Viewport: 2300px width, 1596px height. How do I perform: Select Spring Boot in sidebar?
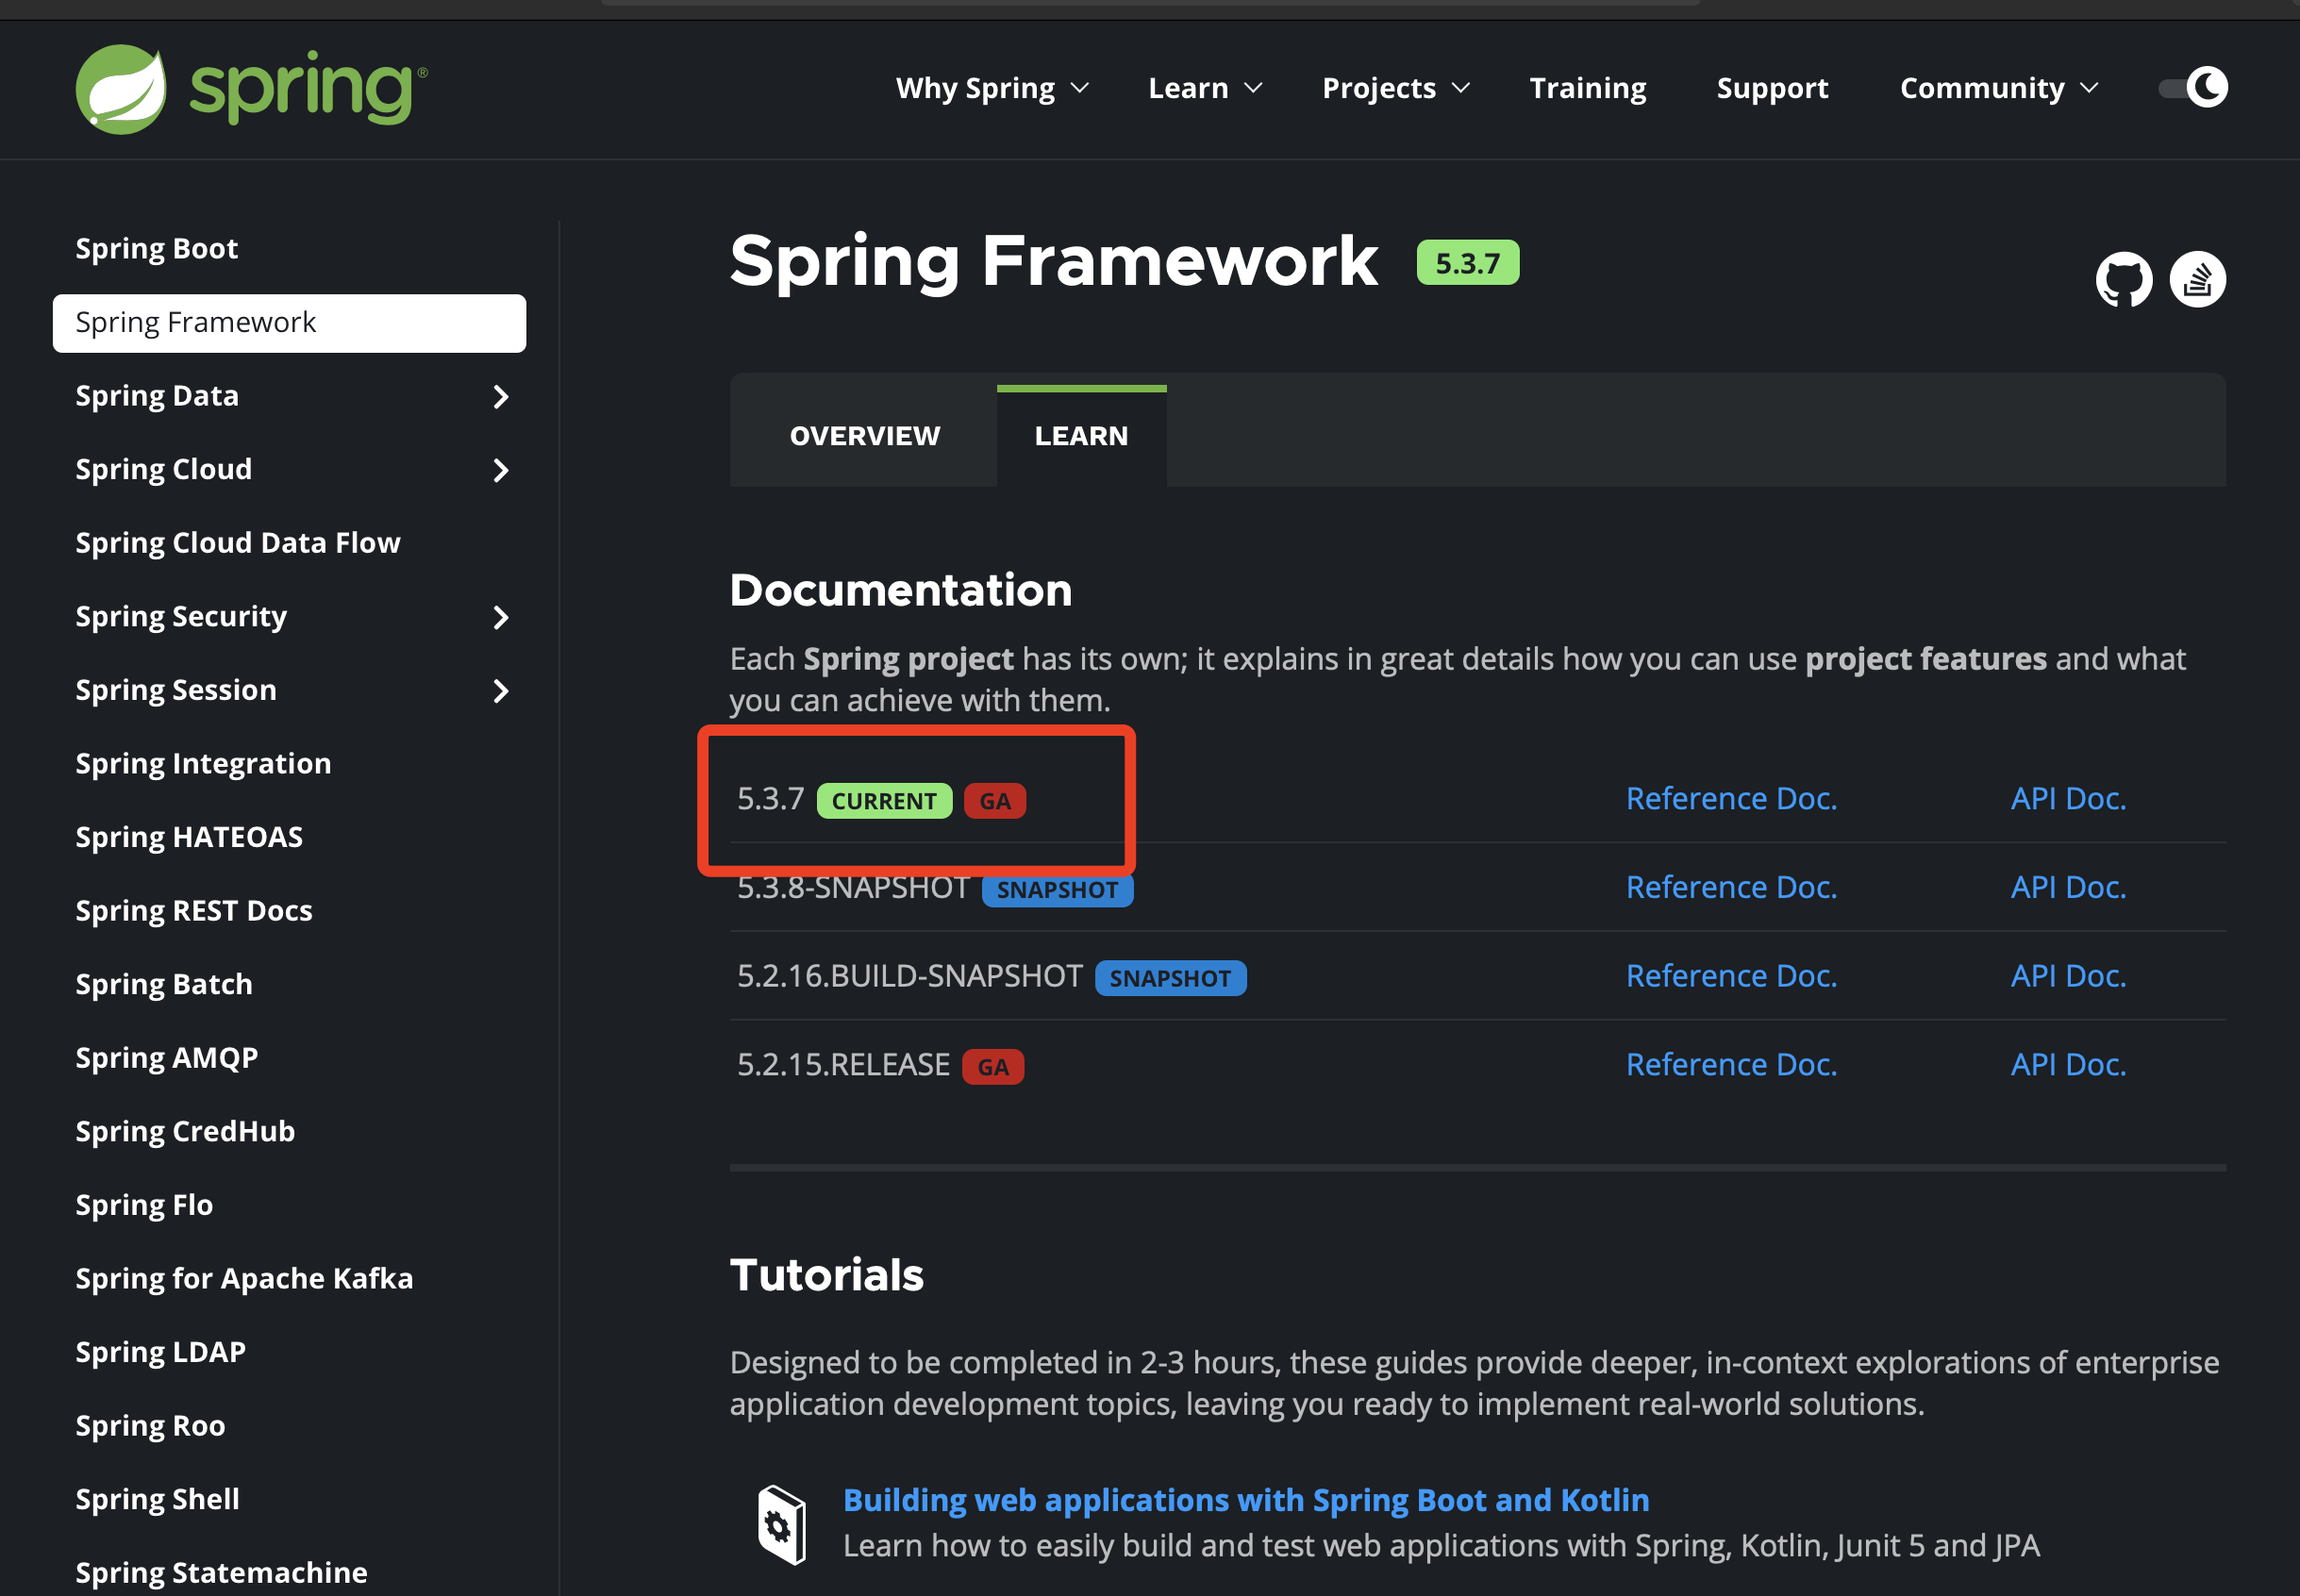point(157,248)
